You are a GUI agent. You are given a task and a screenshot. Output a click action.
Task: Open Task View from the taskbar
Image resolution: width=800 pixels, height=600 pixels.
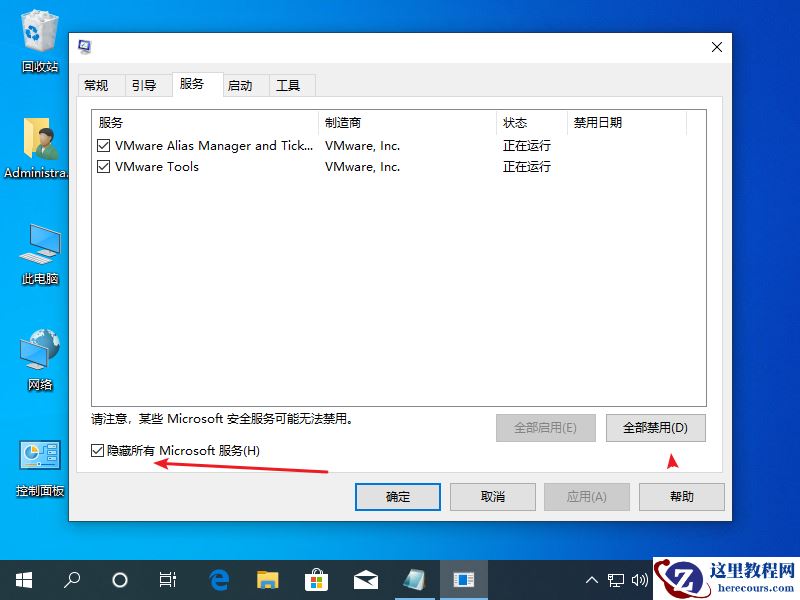point(167,579)
